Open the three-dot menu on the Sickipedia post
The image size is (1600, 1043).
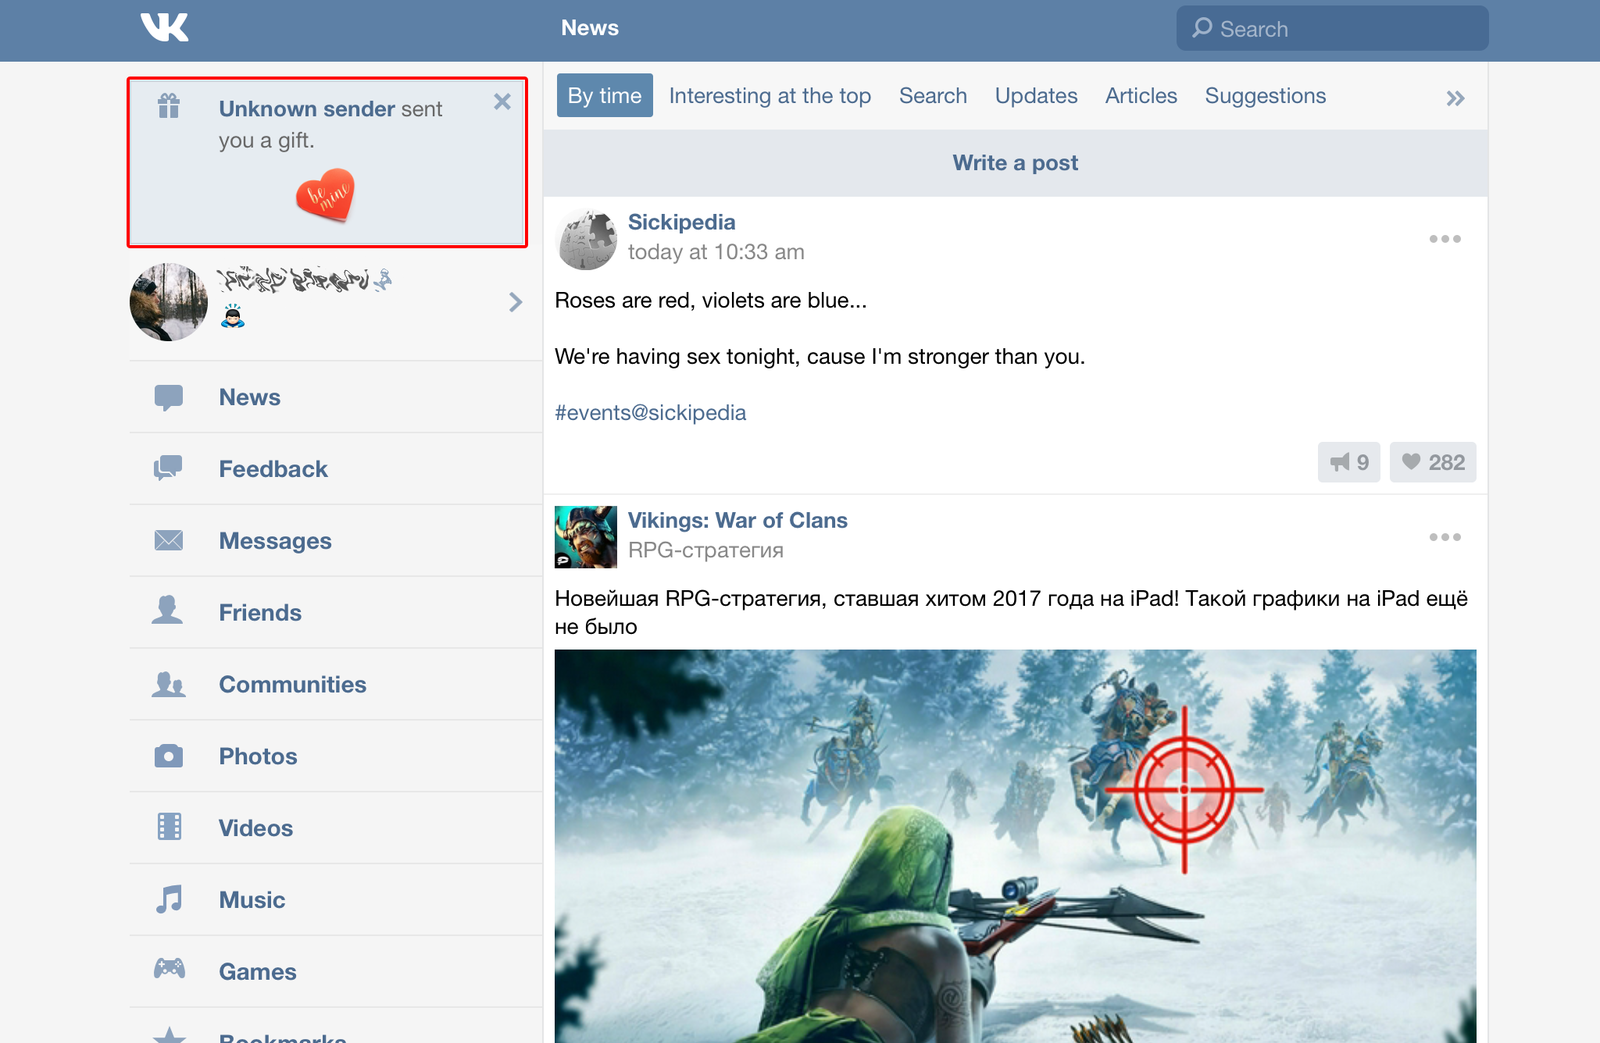(1445, 239)
